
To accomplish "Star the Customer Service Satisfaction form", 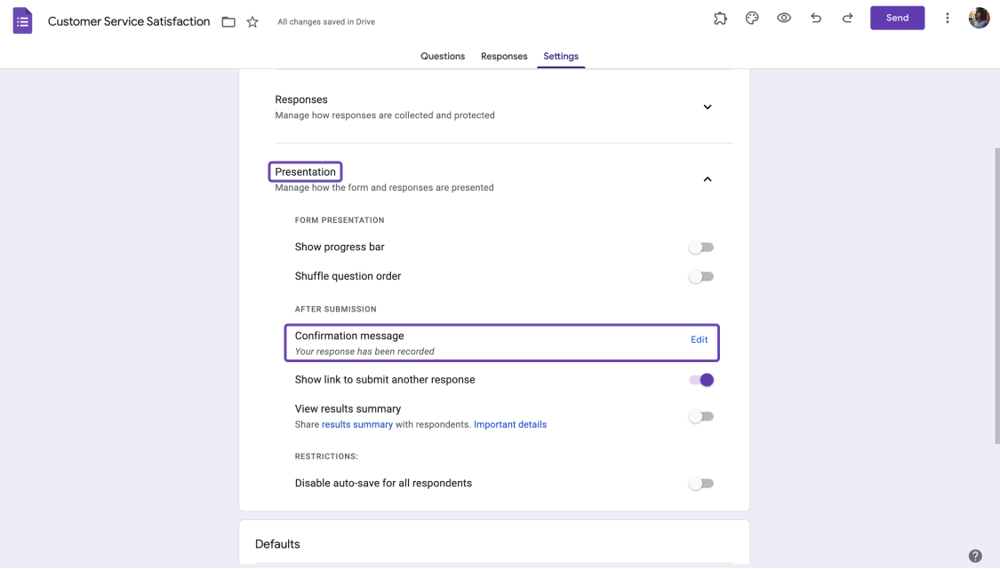I will click(253, 22).
